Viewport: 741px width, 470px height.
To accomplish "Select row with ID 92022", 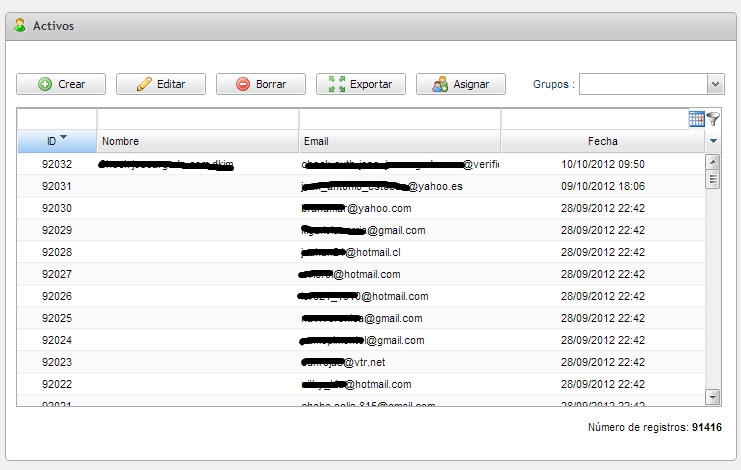I will pyautogui.click(x=361, y=384).
